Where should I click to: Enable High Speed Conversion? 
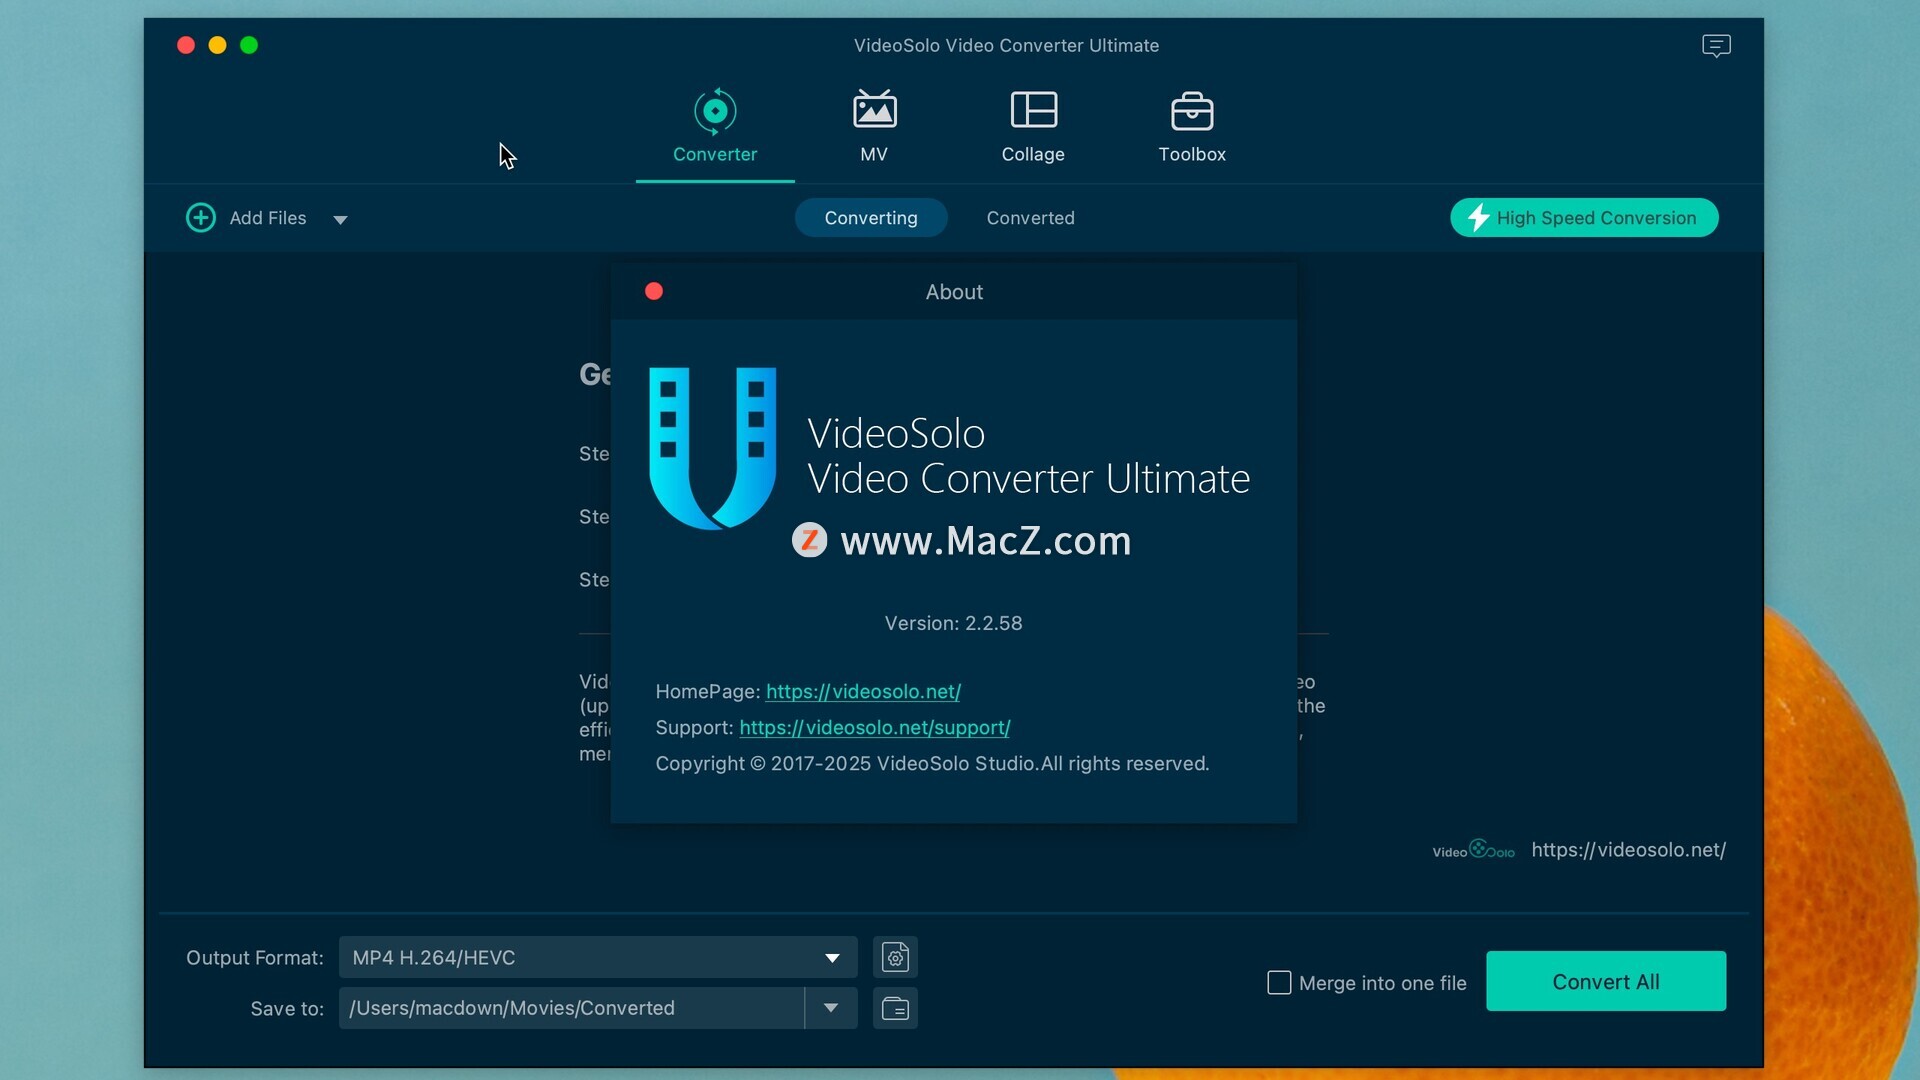pos(1584,218)
